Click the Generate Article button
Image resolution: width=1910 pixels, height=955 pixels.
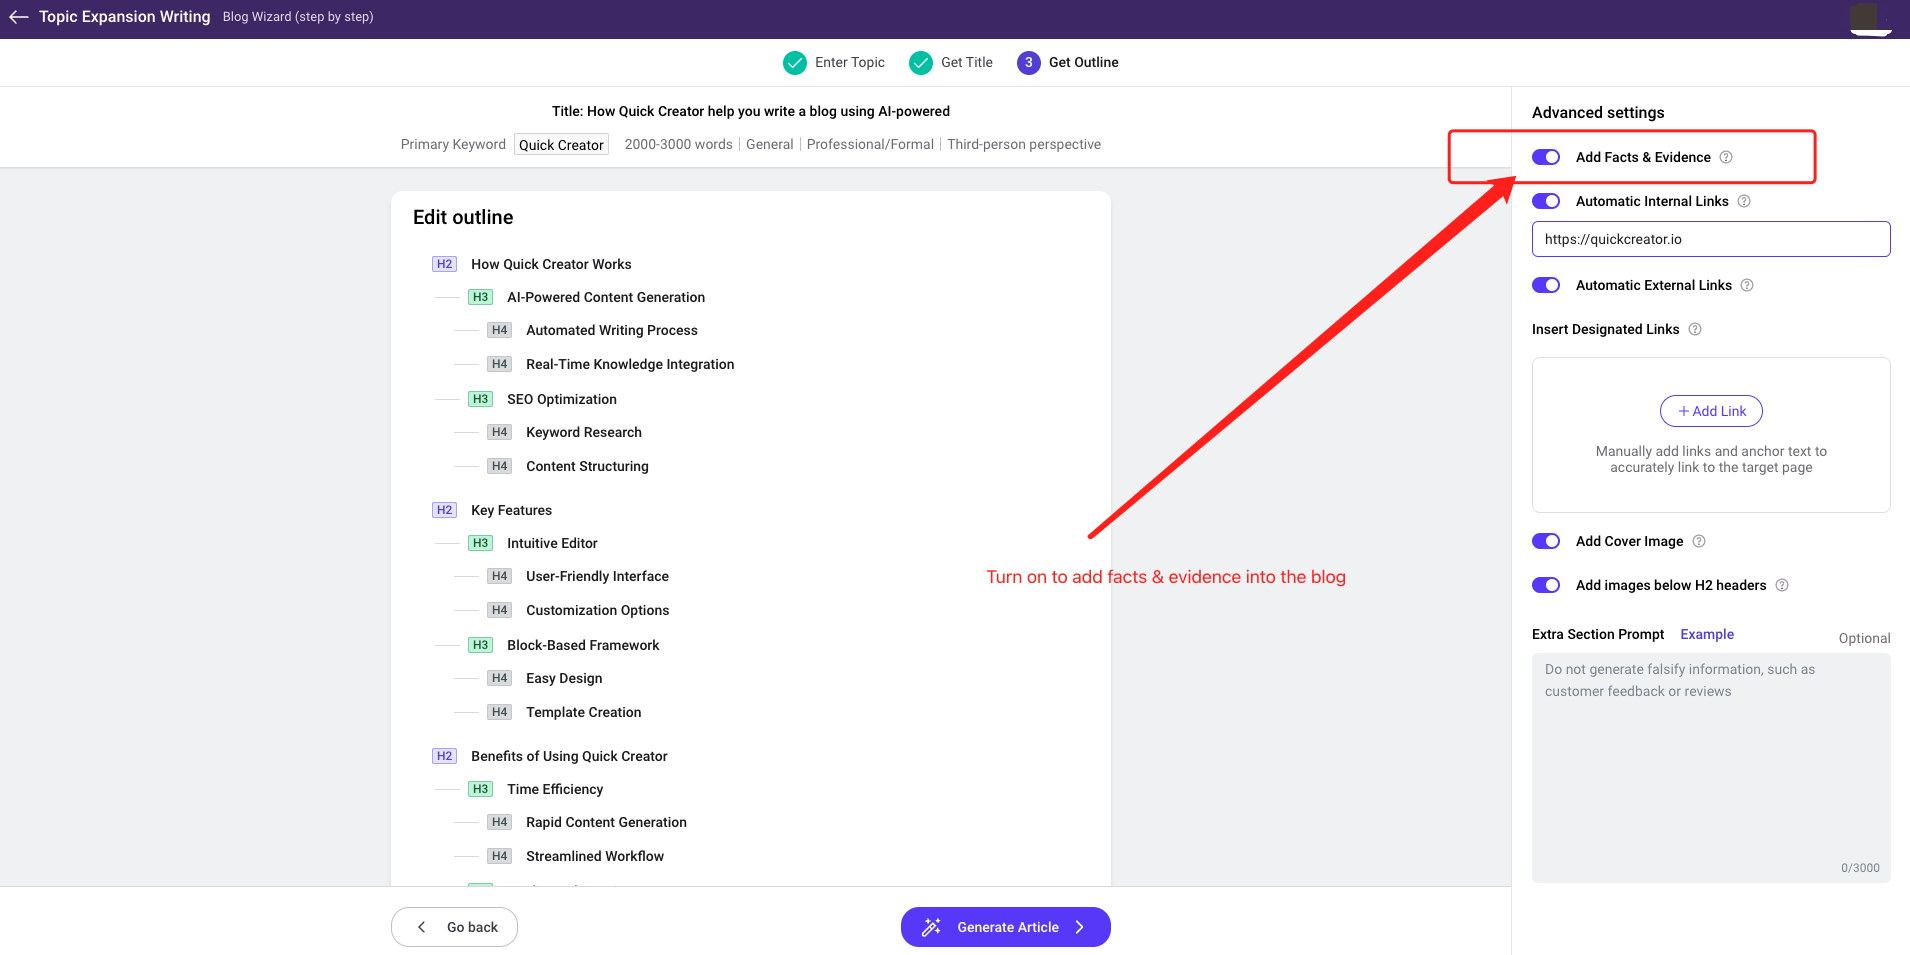click(x=1006, y=927)
